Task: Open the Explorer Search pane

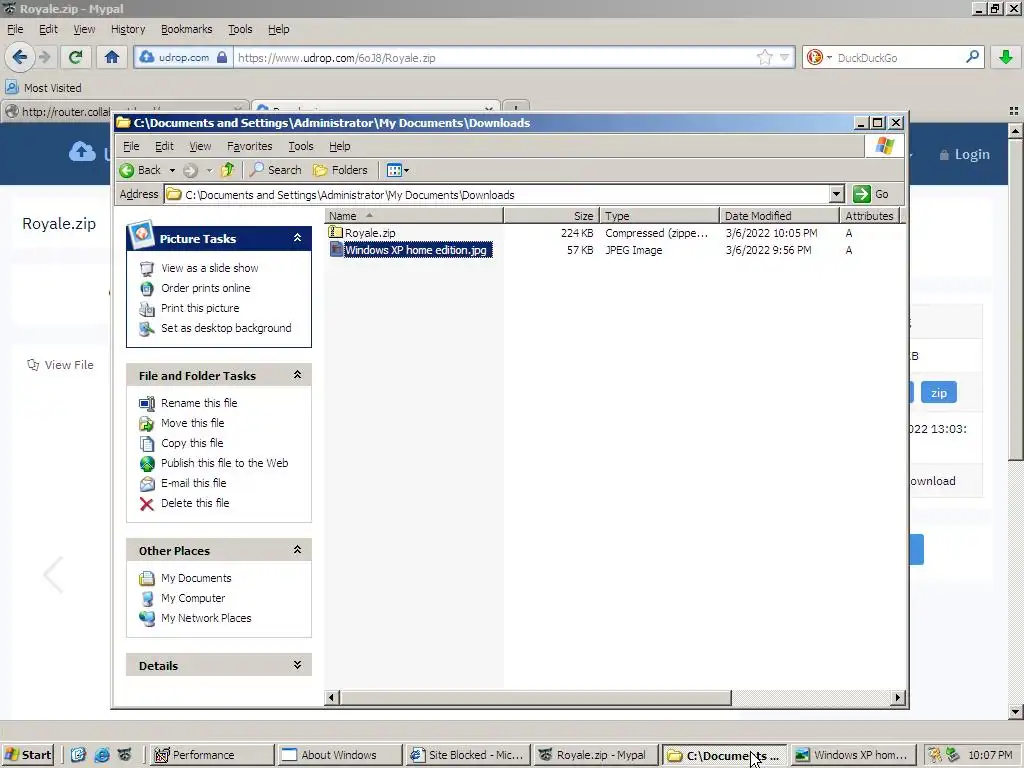Action: 276,170
